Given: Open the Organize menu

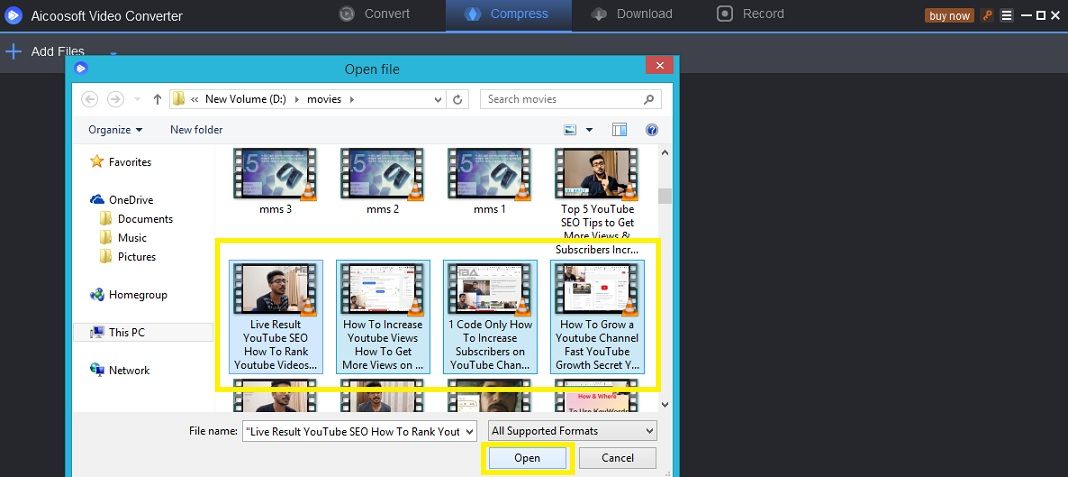Looking at the screenshot, I should tap(115, 129).
